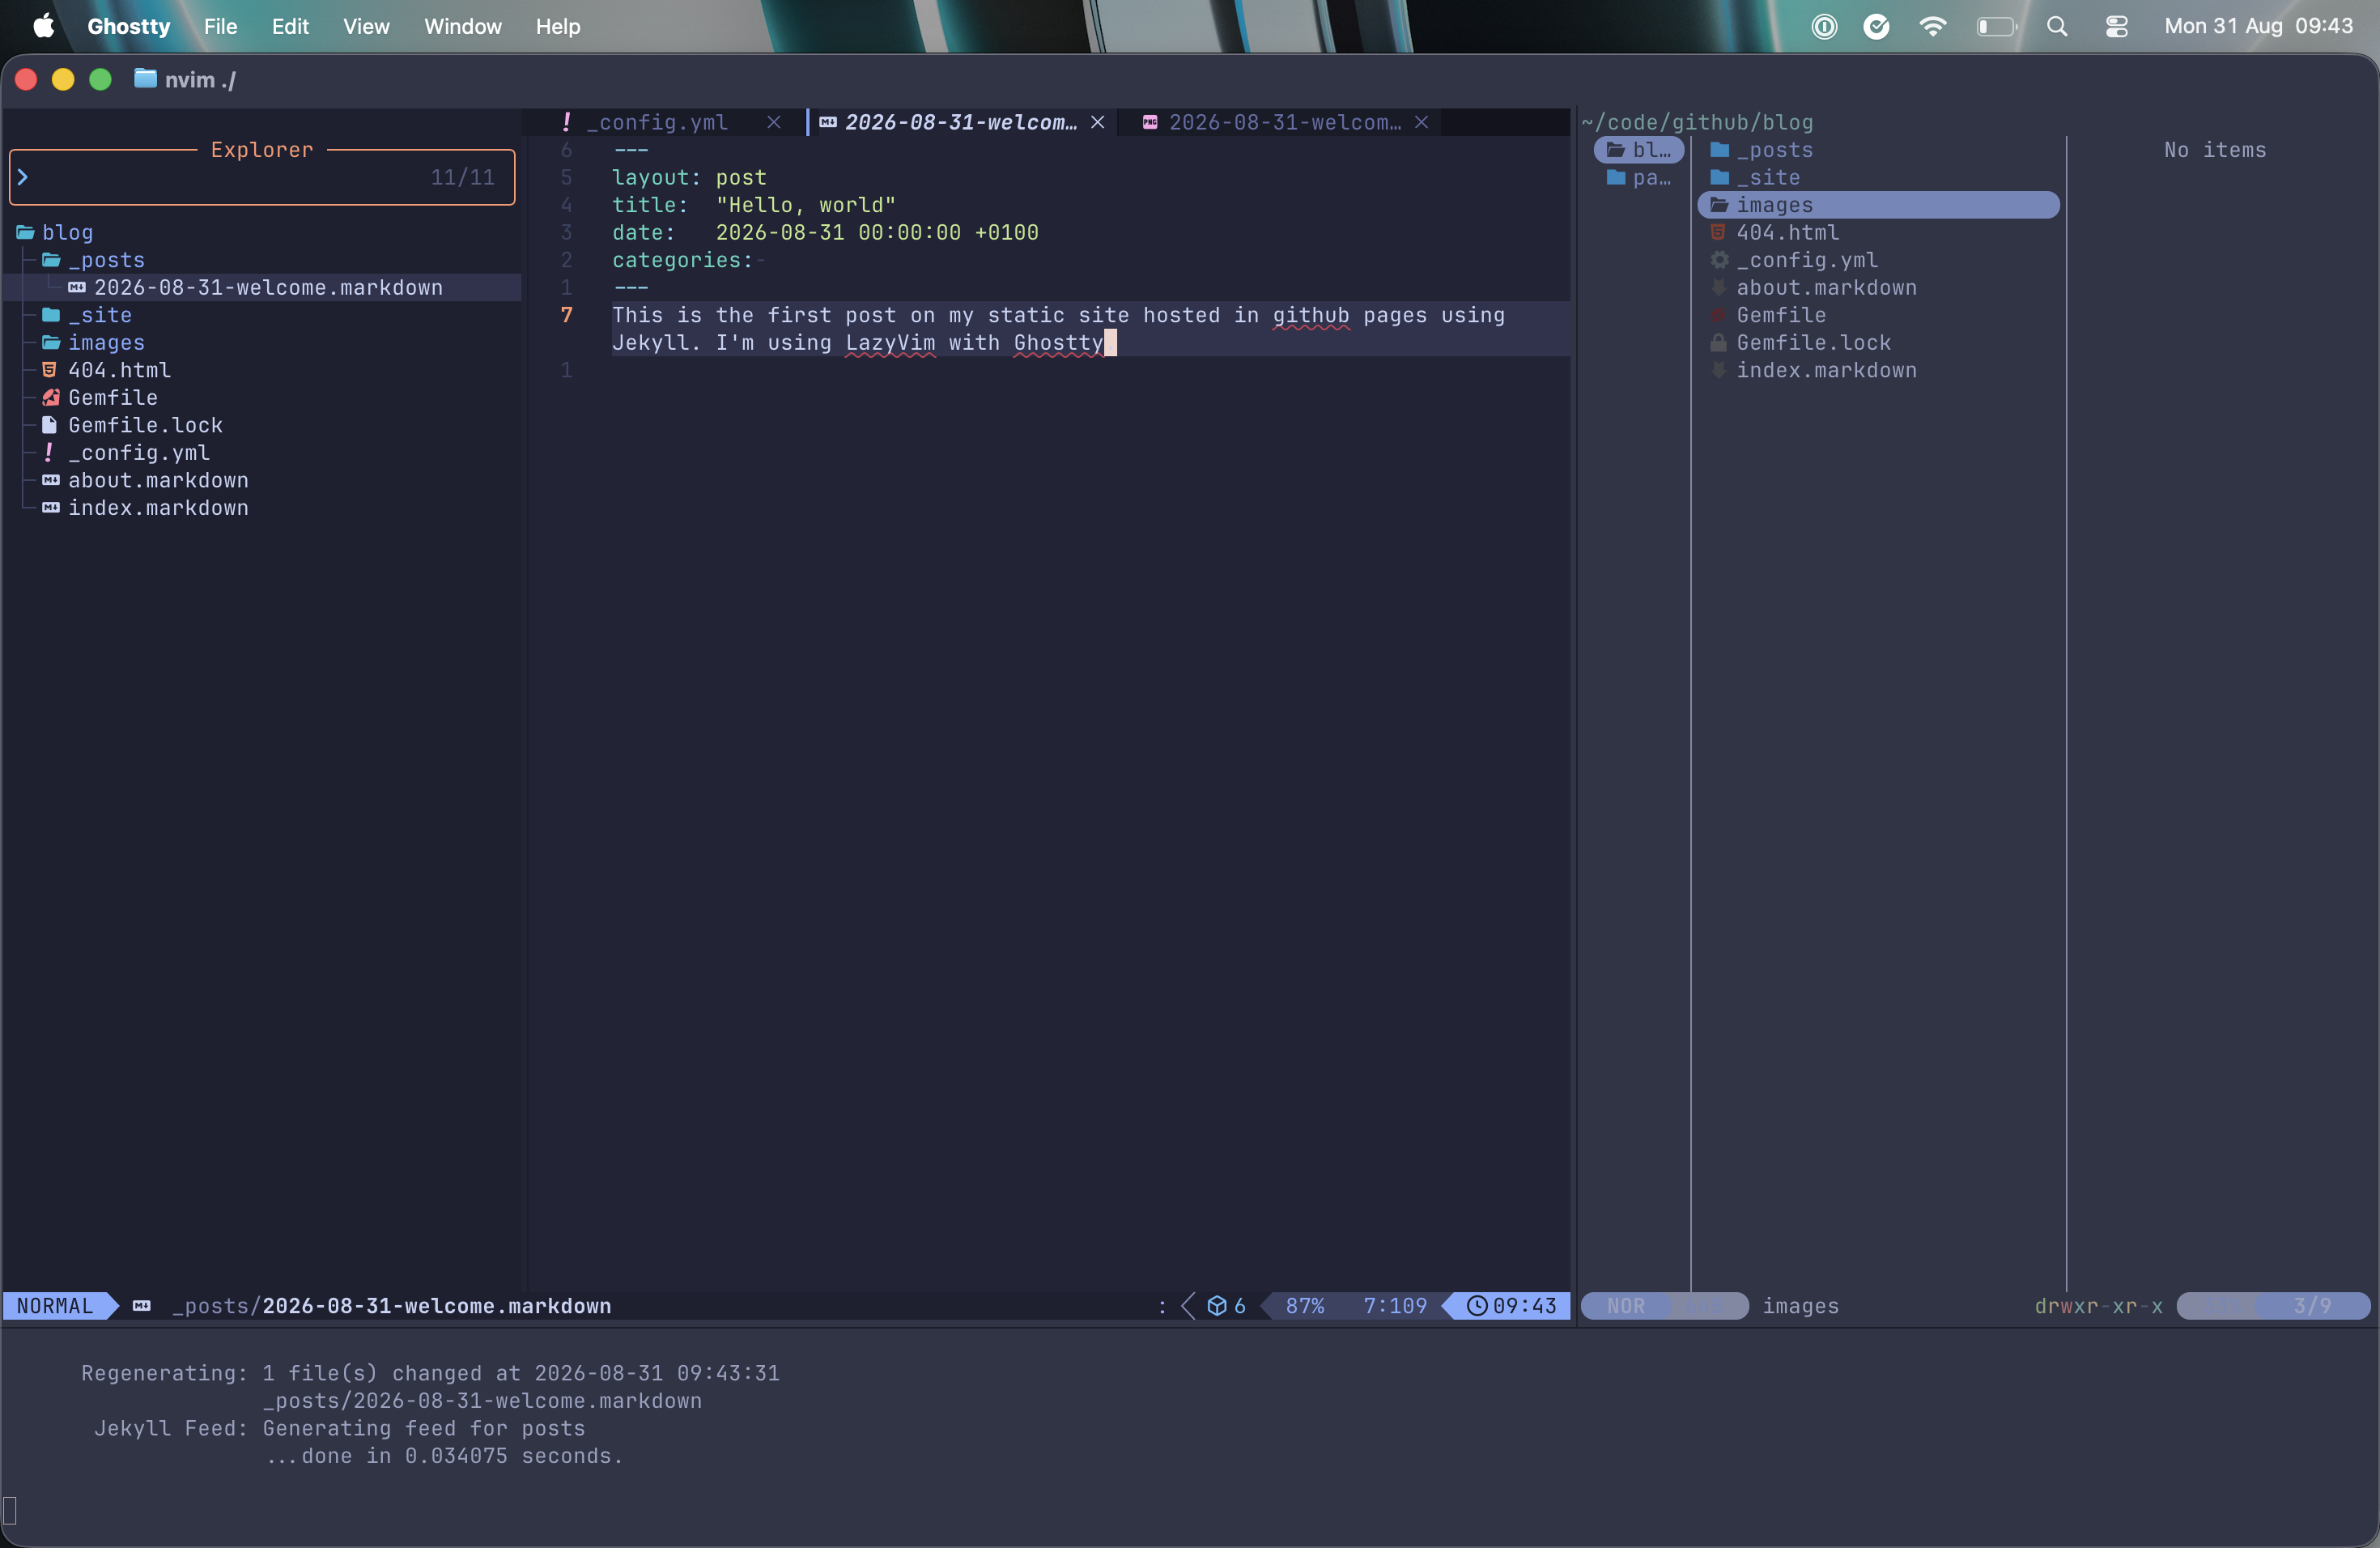
Task: Close the PNG 2026-08-31-welcom… tab
Action: 1421,122
